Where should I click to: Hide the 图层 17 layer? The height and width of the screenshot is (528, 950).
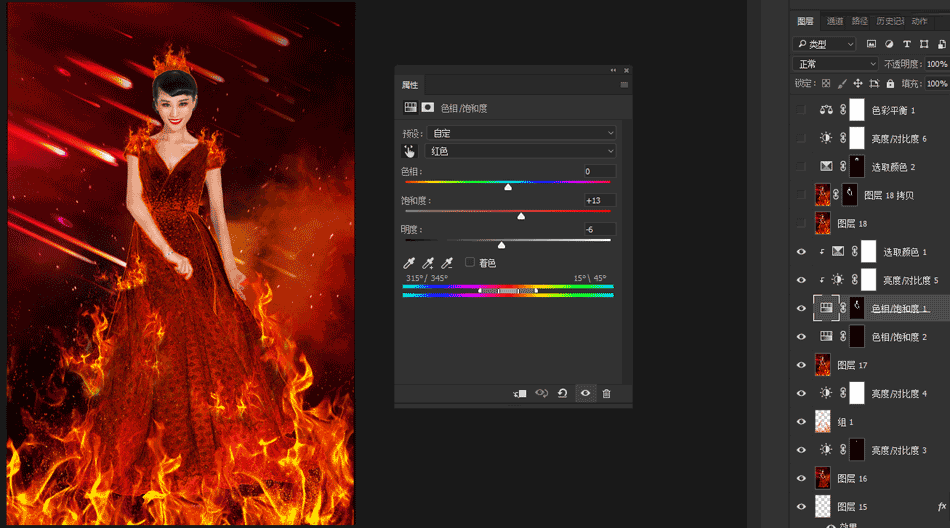[x=801, y=365]
